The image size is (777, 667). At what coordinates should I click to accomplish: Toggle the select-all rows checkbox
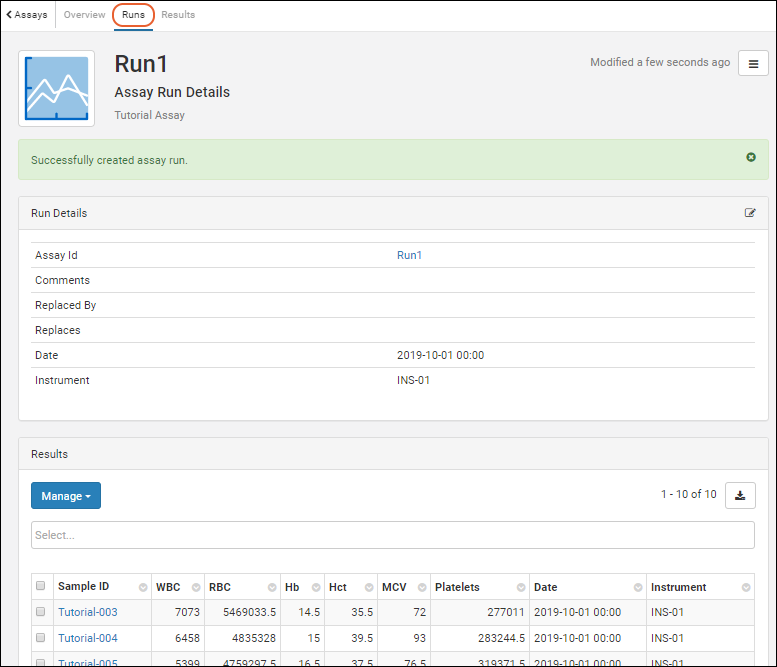41,587
